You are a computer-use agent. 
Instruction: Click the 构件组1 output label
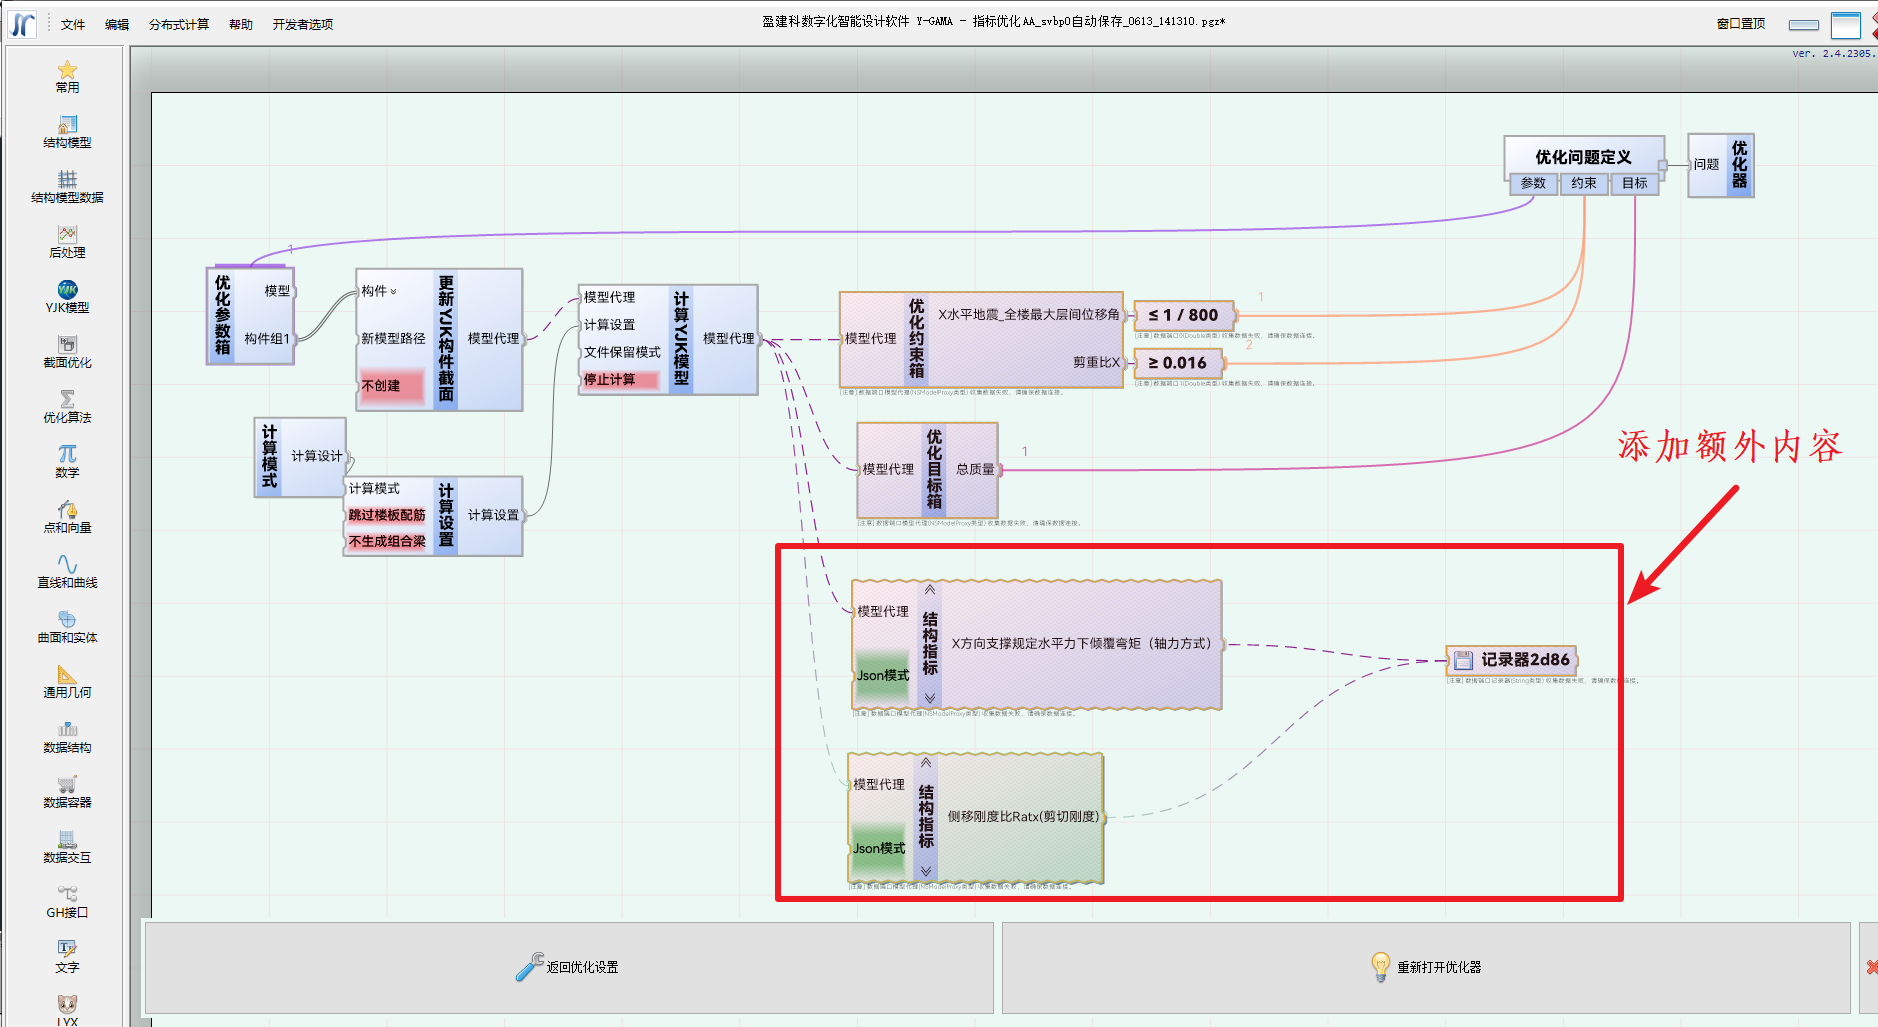[x=267, y=339]
